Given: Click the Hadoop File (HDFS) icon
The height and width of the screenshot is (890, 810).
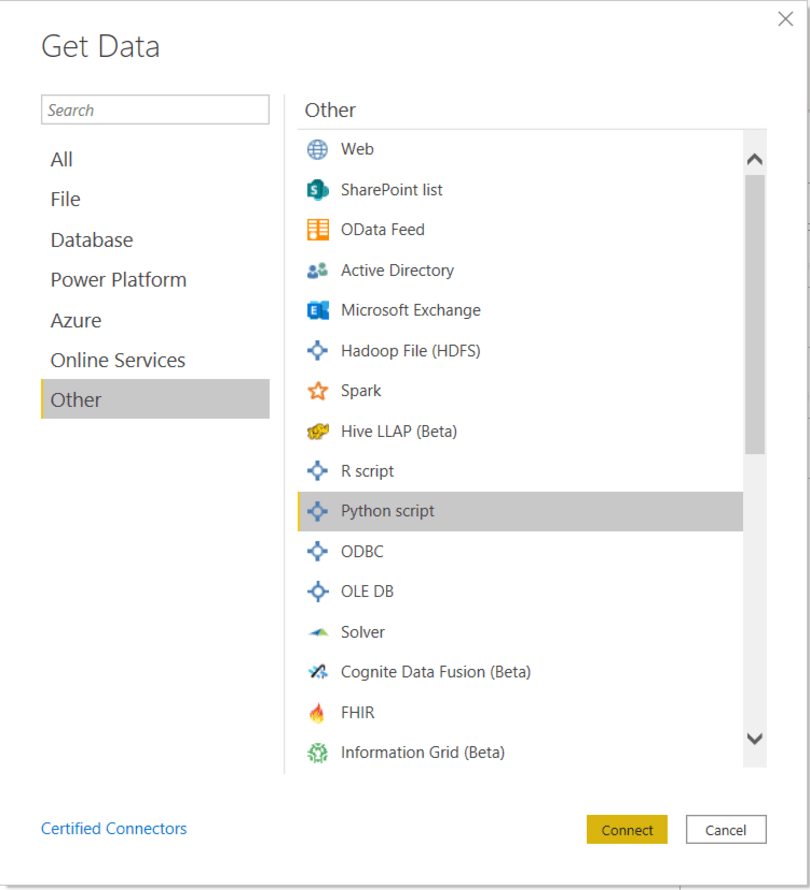Looking at the screenshot, I should pyautogui.click(x=317, y=351).
